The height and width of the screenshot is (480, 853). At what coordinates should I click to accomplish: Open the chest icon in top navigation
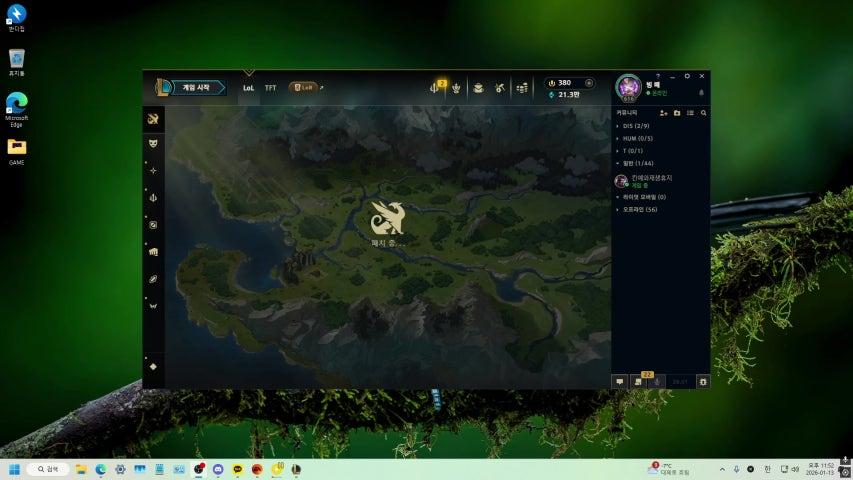click(478, 88)
